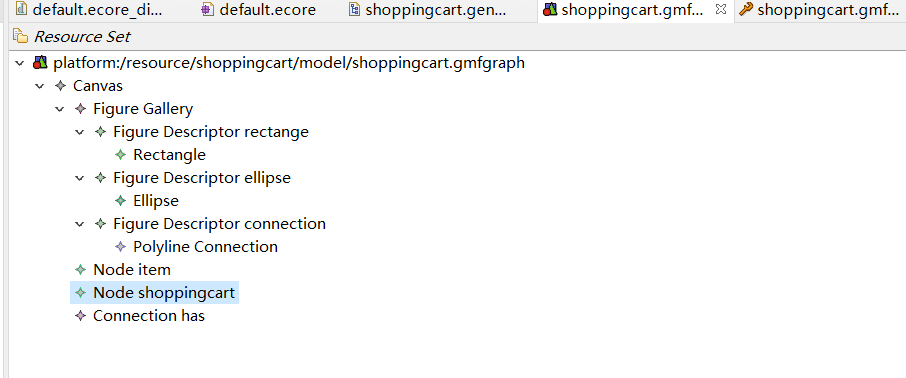Select Figure Descriptor connection label
This screenshot has width=906, height=378.
[220, 224]
